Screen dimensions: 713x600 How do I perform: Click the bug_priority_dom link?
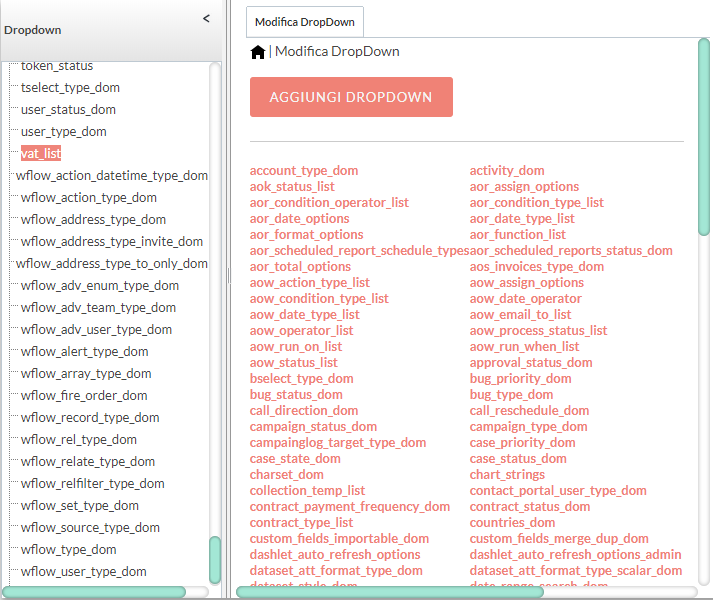520,379
